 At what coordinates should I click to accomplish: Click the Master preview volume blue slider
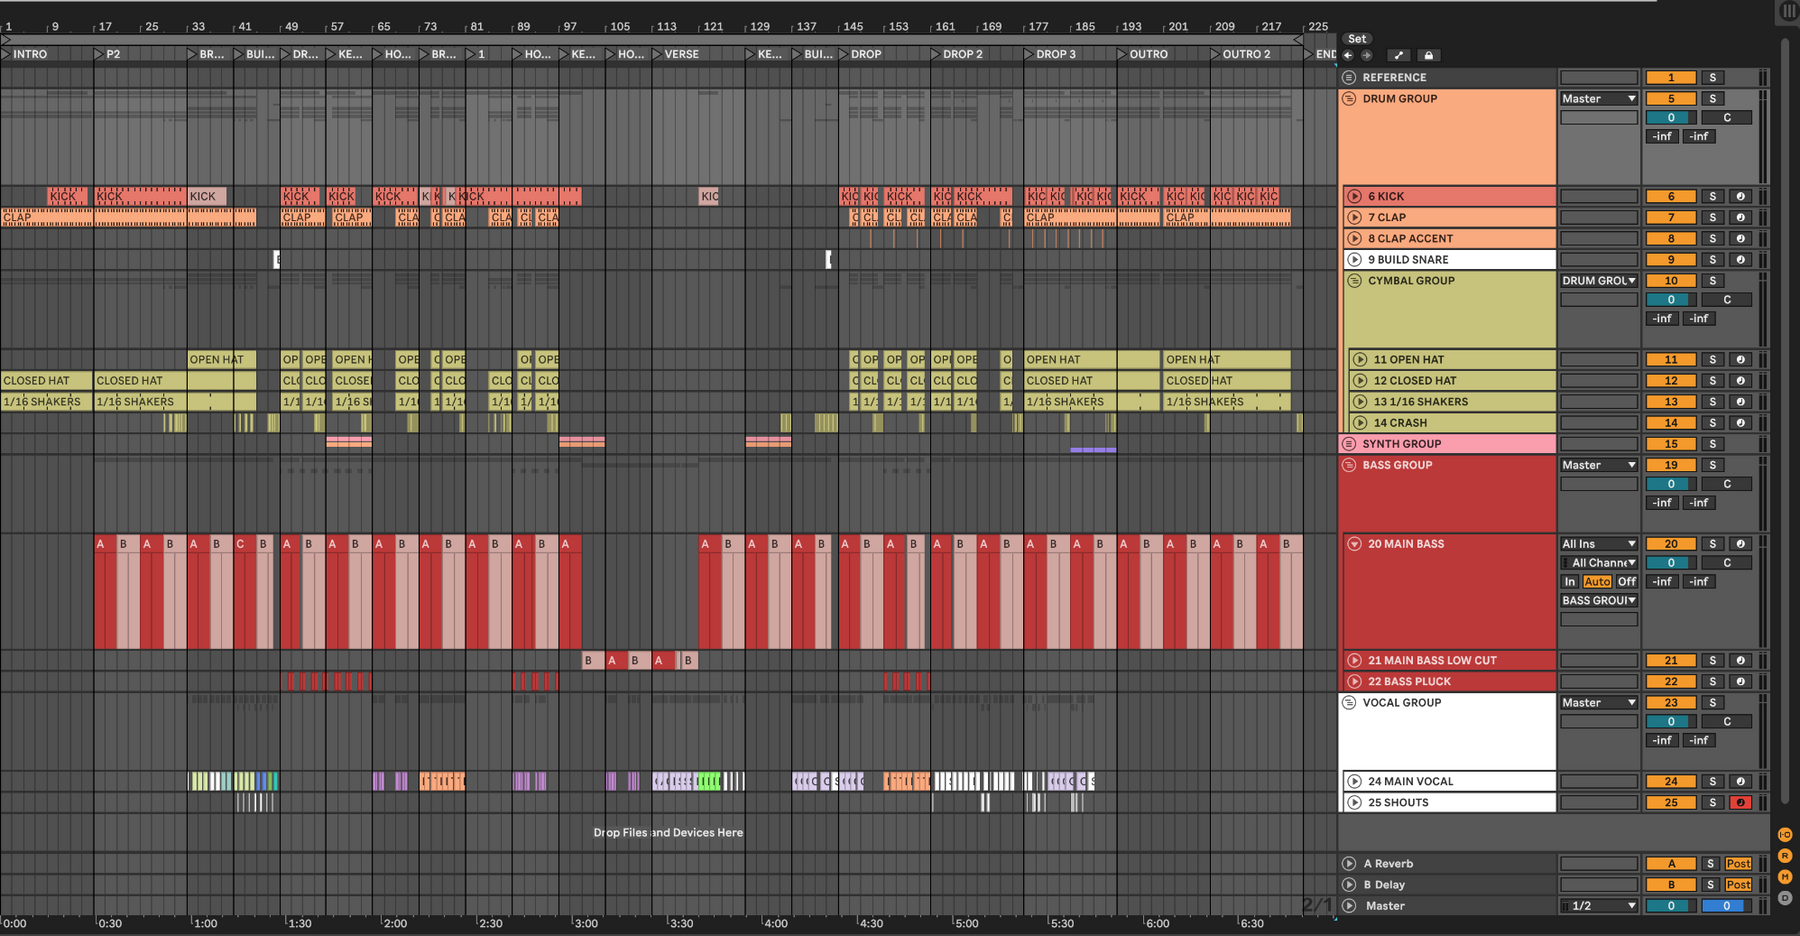point(1726,906)
